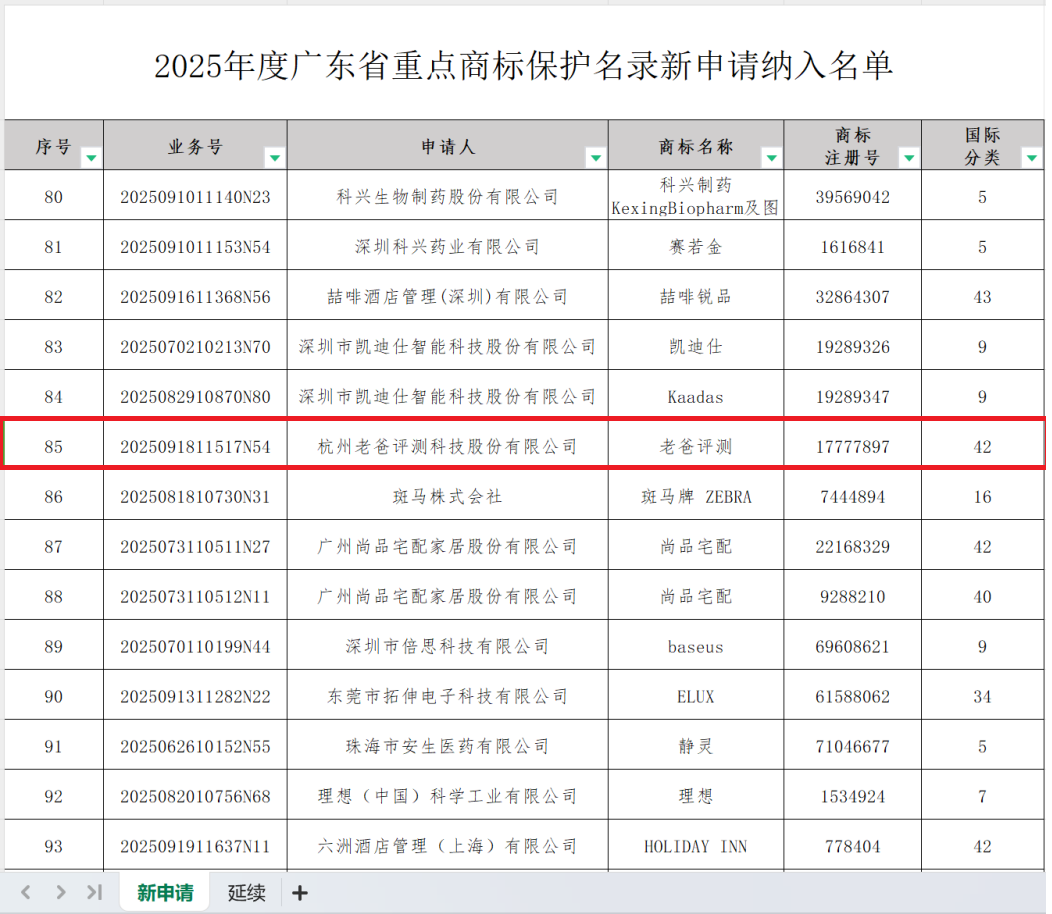Select registration number 71046677
This screenshot has height=914, width=1052.
coord(853,745)
